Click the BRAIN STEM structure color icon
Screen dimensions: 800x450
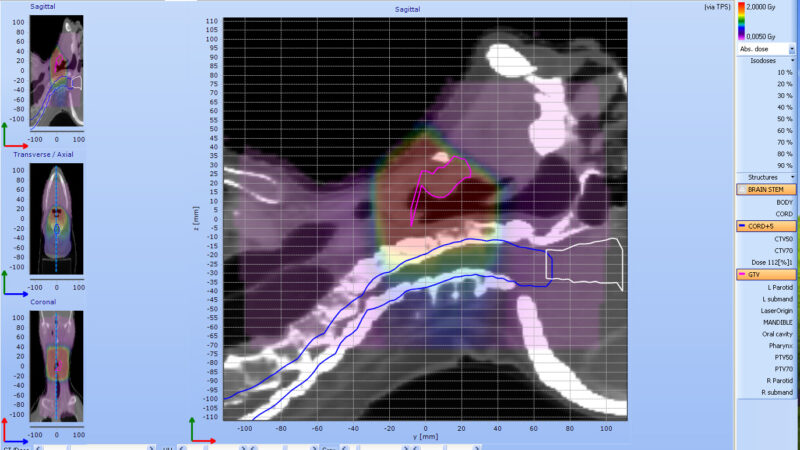tap(743, 189)
